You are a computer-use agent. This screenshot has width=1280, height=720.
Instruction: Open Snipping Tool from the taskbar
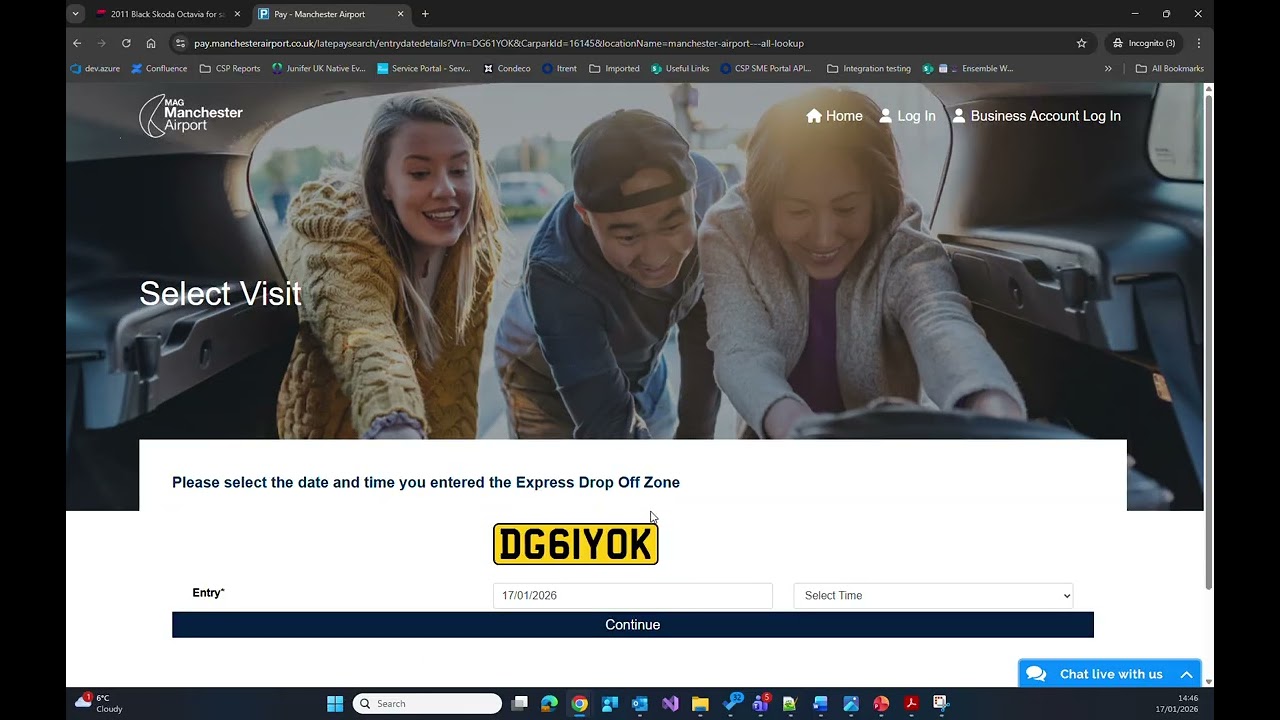tap(941, 703)
